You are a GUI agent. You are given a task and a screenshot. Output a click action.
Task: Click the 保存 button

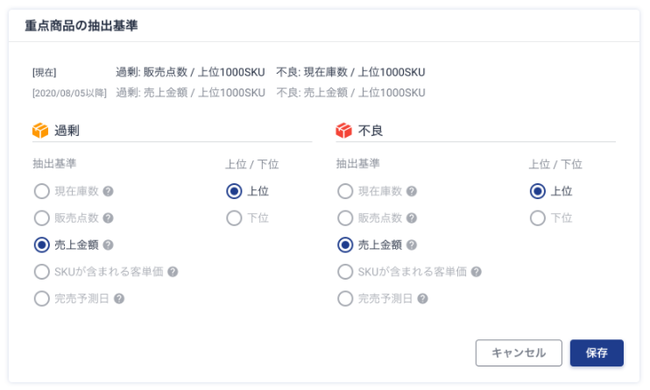pos(597,353)
